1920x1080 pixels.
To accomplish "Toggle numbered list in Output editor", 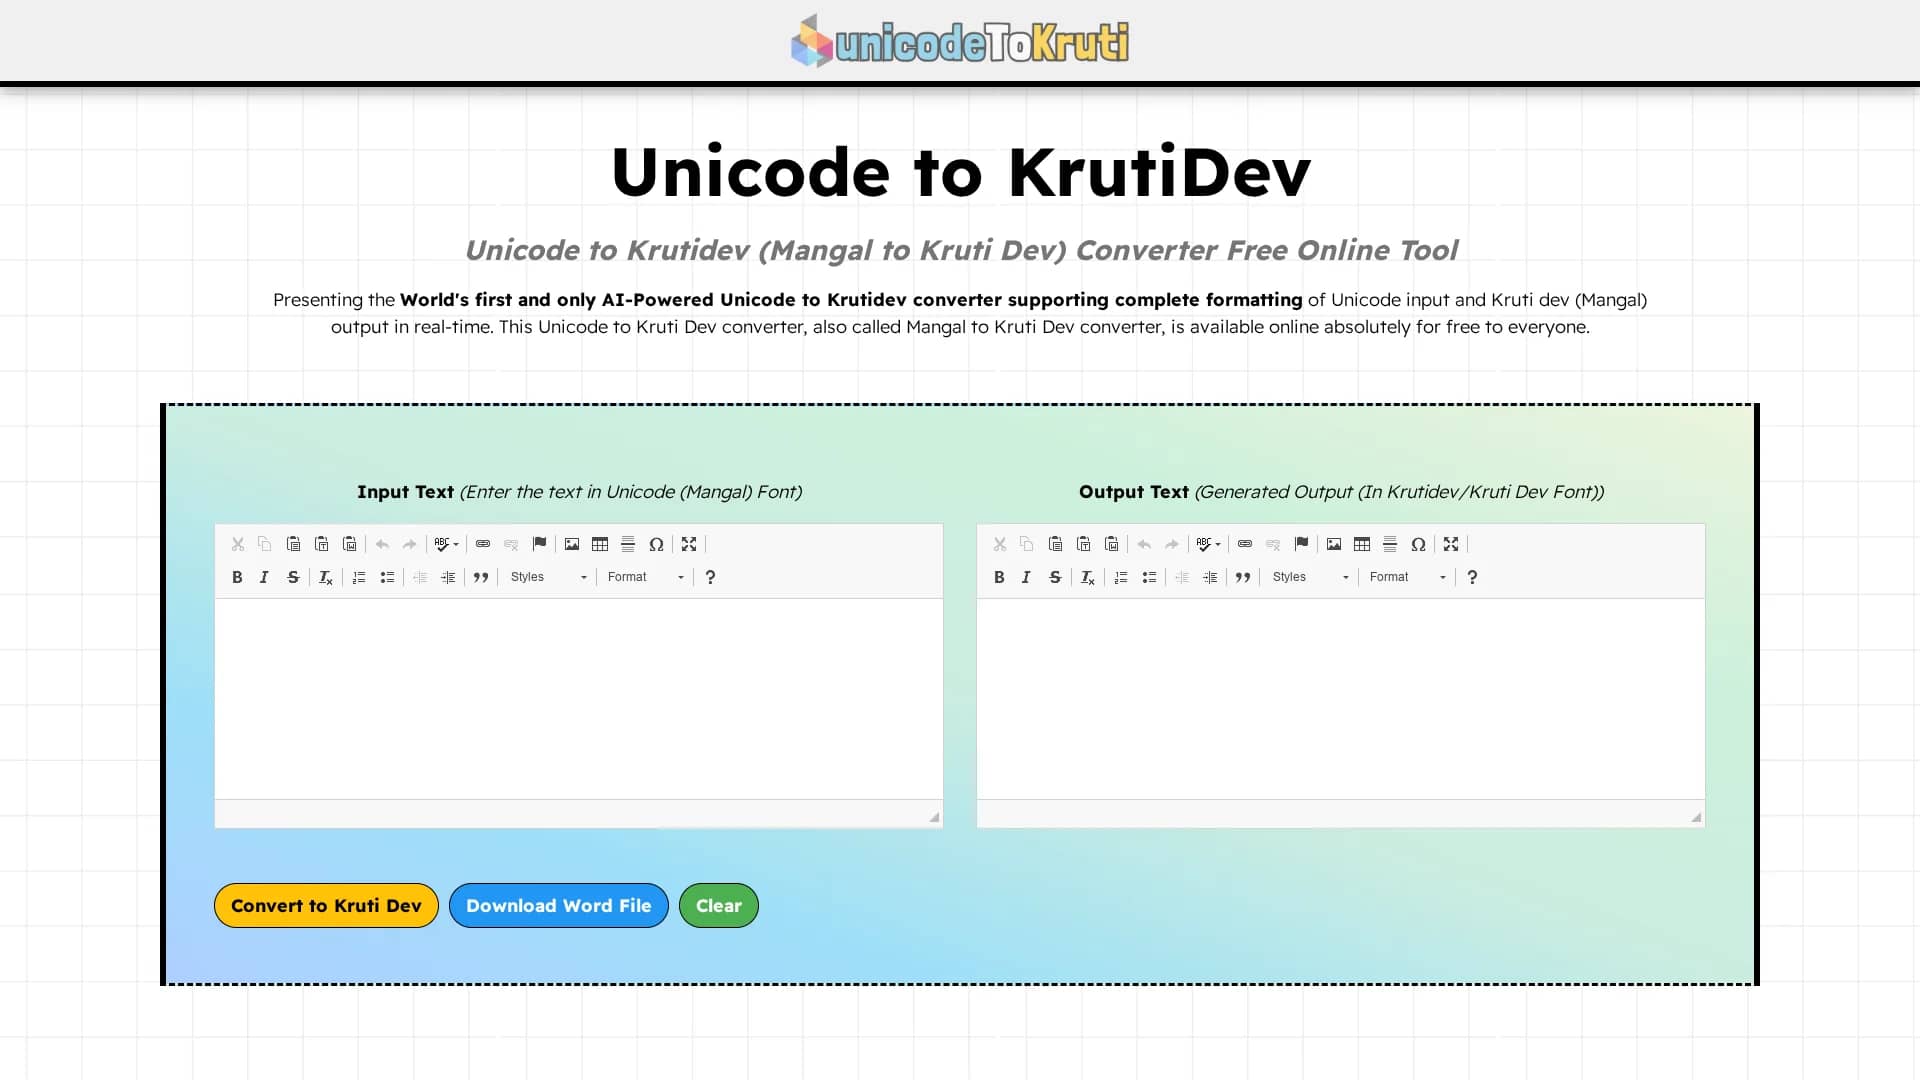I will [x=1121, y=577].
